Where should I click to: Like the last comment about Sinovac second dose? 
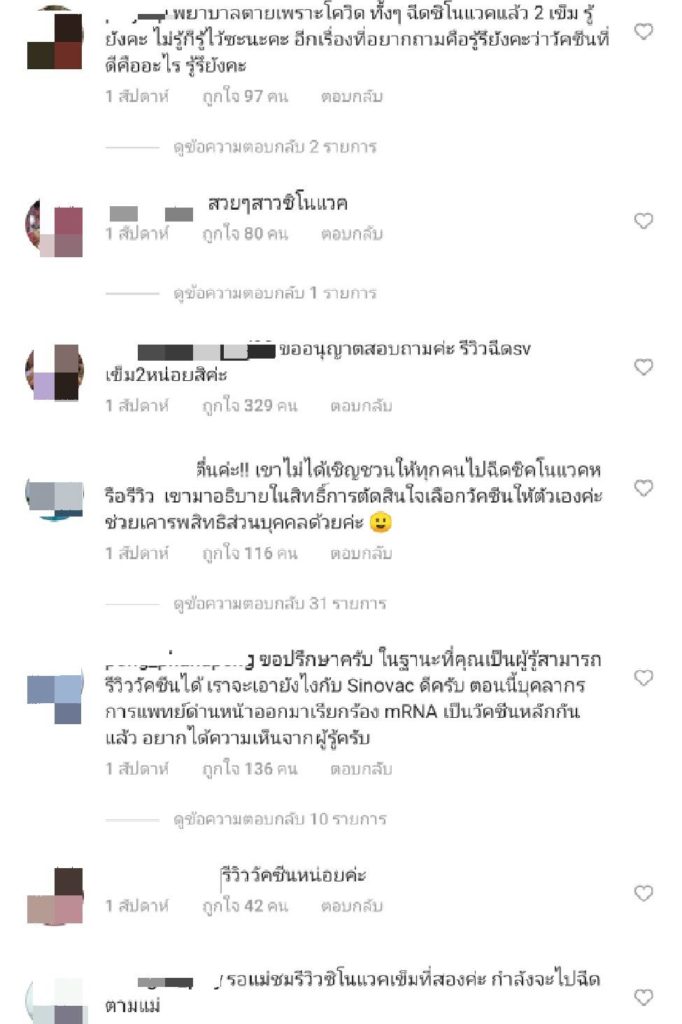tap(643, 997)
